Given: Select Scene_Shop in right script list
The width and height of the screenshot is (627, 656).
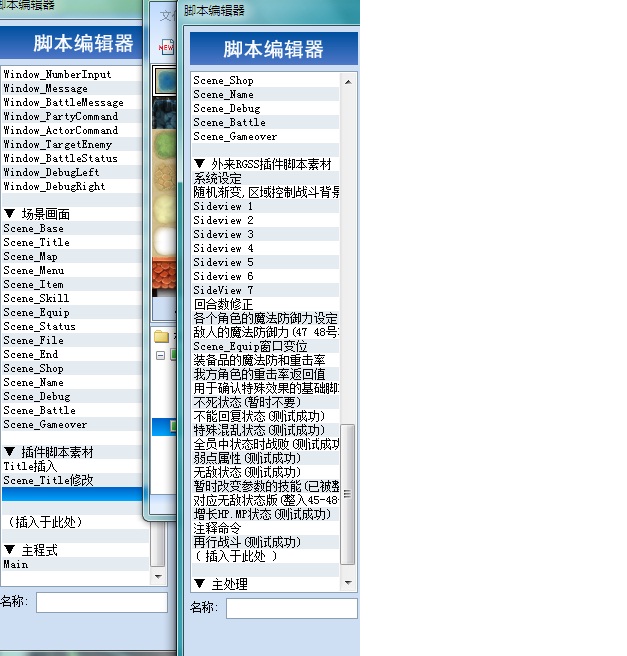Looking at the screenshot, I should (x=266, y=80).
